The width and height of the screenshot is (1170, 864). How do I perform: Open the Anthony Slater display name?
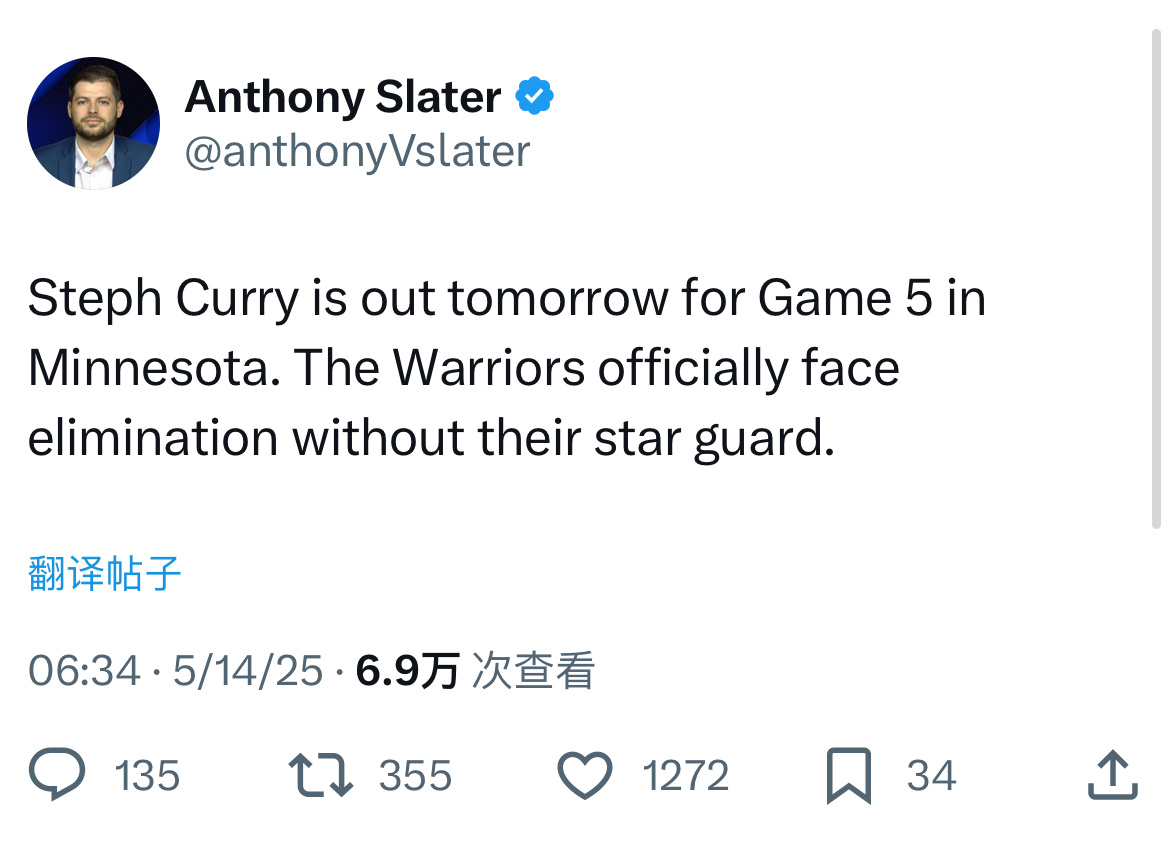point(343,97)
